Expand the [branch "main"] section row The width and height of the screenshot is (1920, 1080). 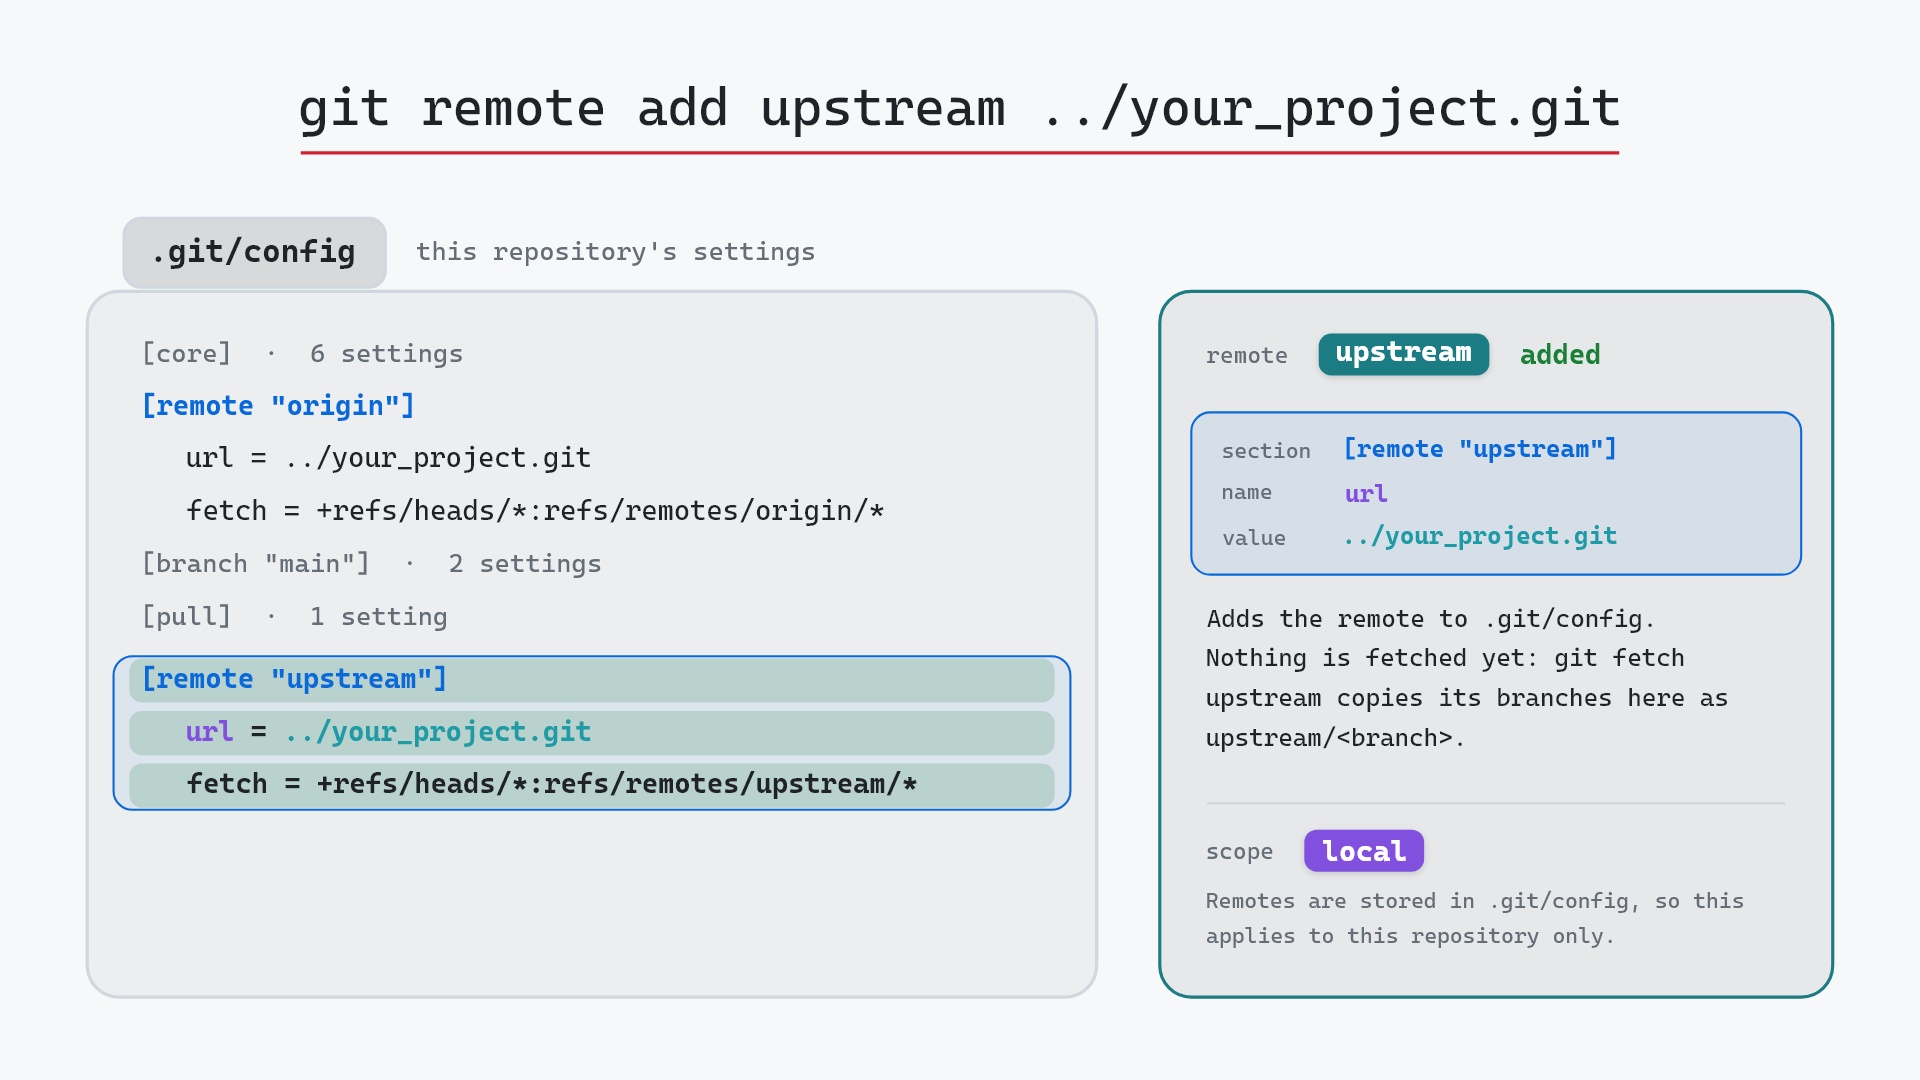pos(371,564)
